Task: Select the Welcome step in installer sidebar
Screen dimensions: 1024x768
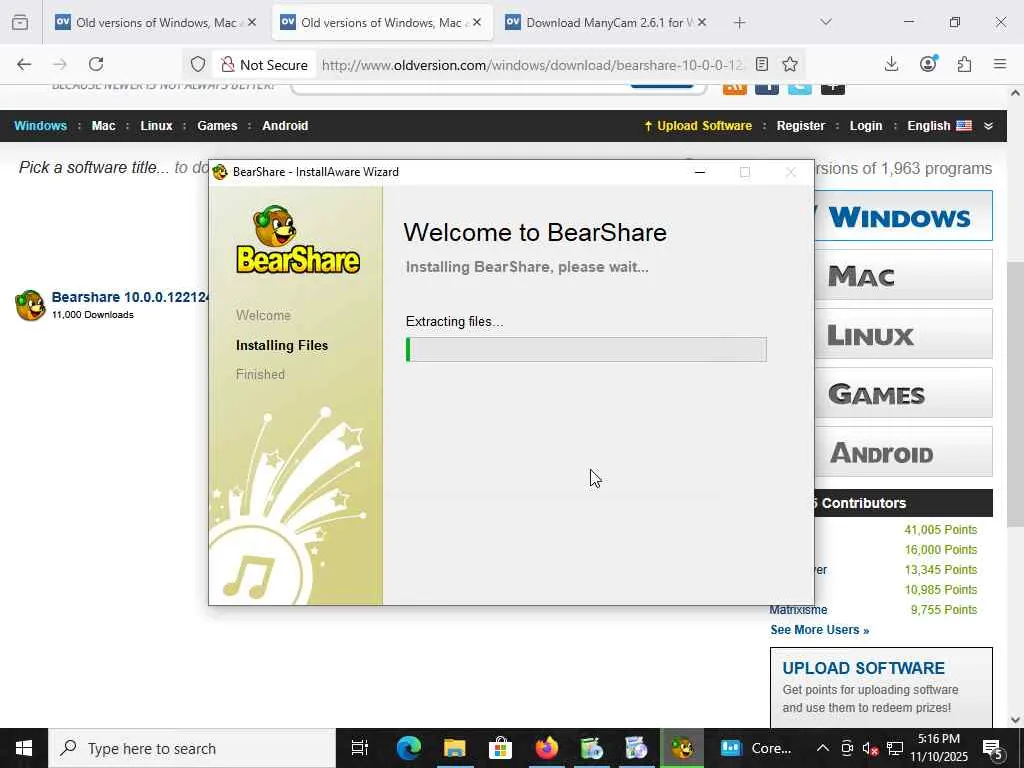Action: [263, 315]
